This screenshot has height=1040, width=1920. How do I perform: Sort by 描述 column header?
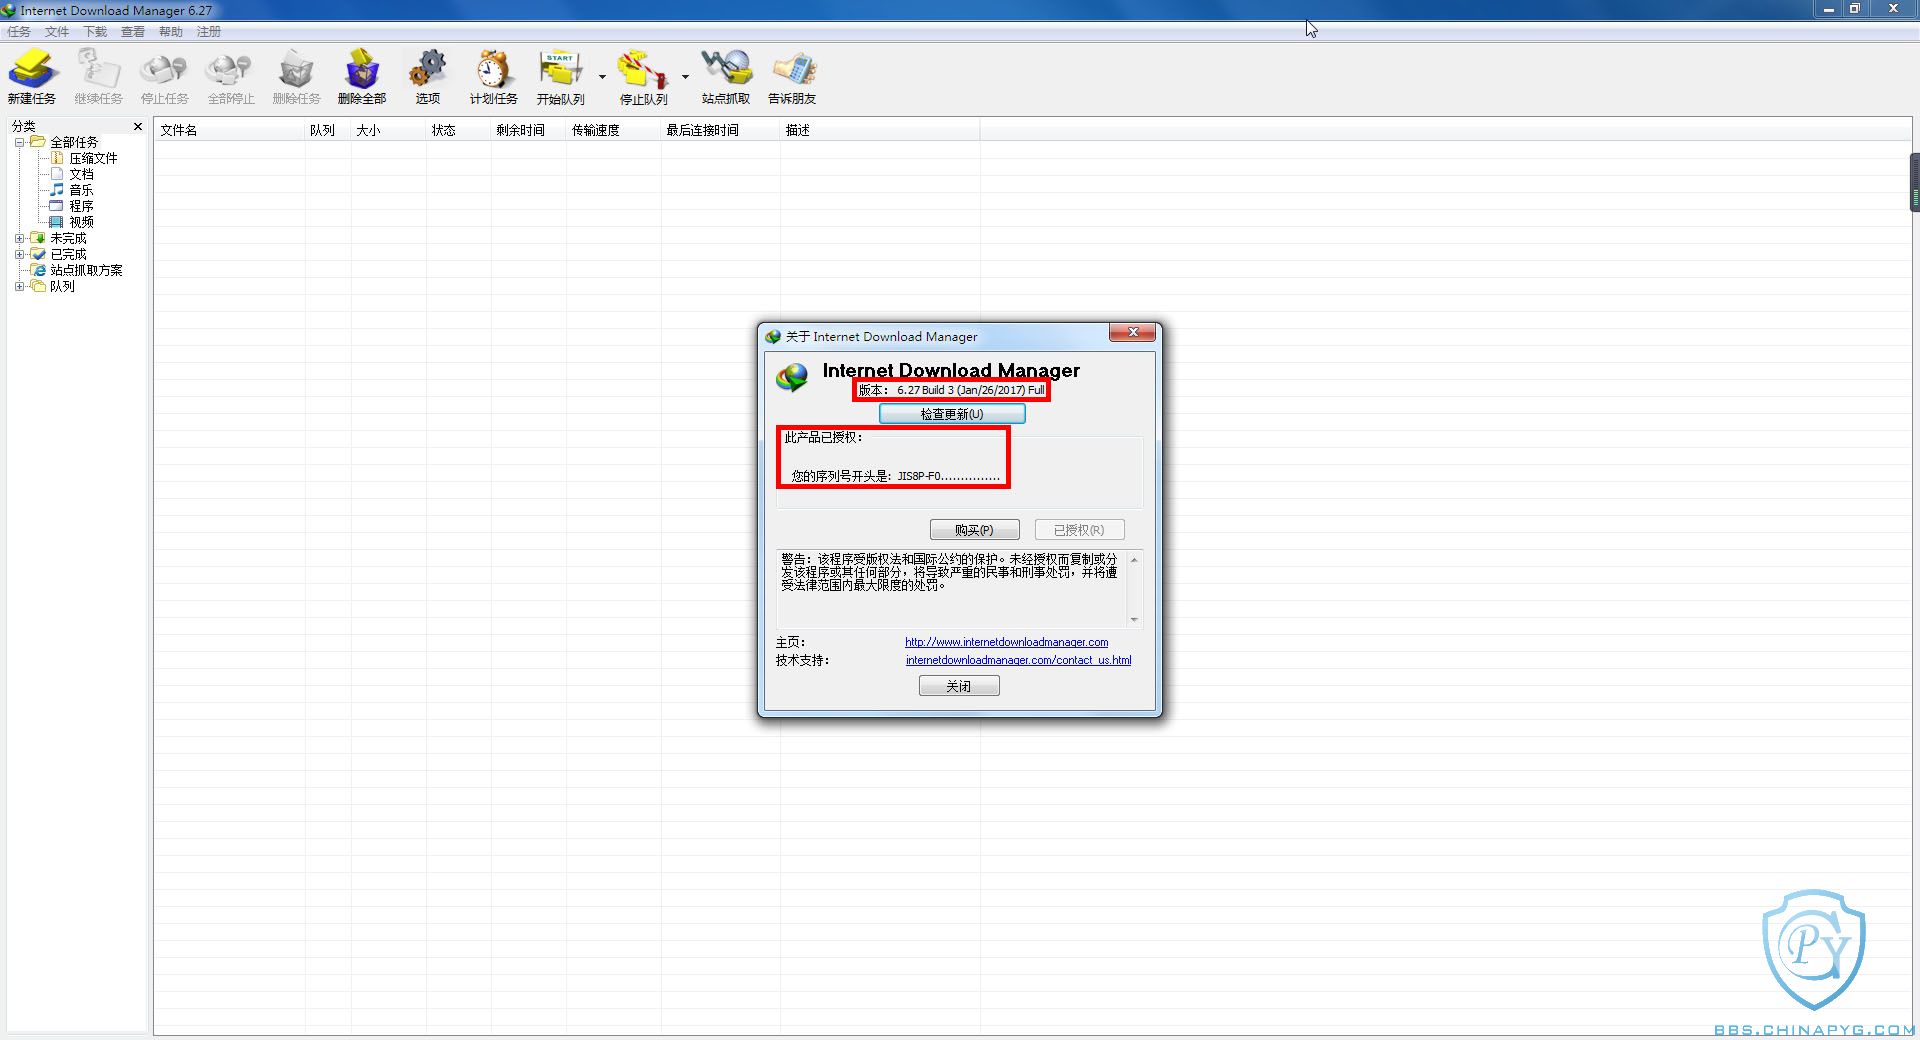pyautogui.click(x=880, y=130)
